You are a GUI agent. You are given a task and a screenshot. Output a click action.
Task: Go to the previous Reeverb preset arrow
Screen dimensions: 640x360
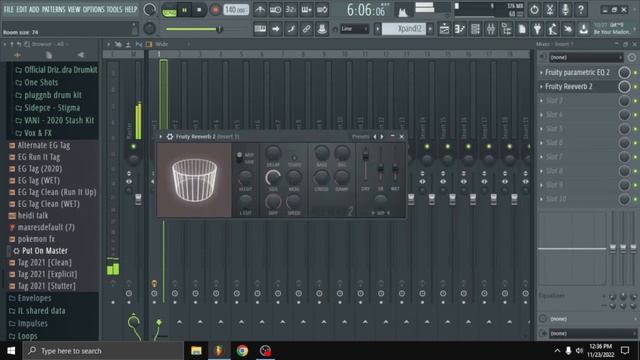click(x=375, y=137)
